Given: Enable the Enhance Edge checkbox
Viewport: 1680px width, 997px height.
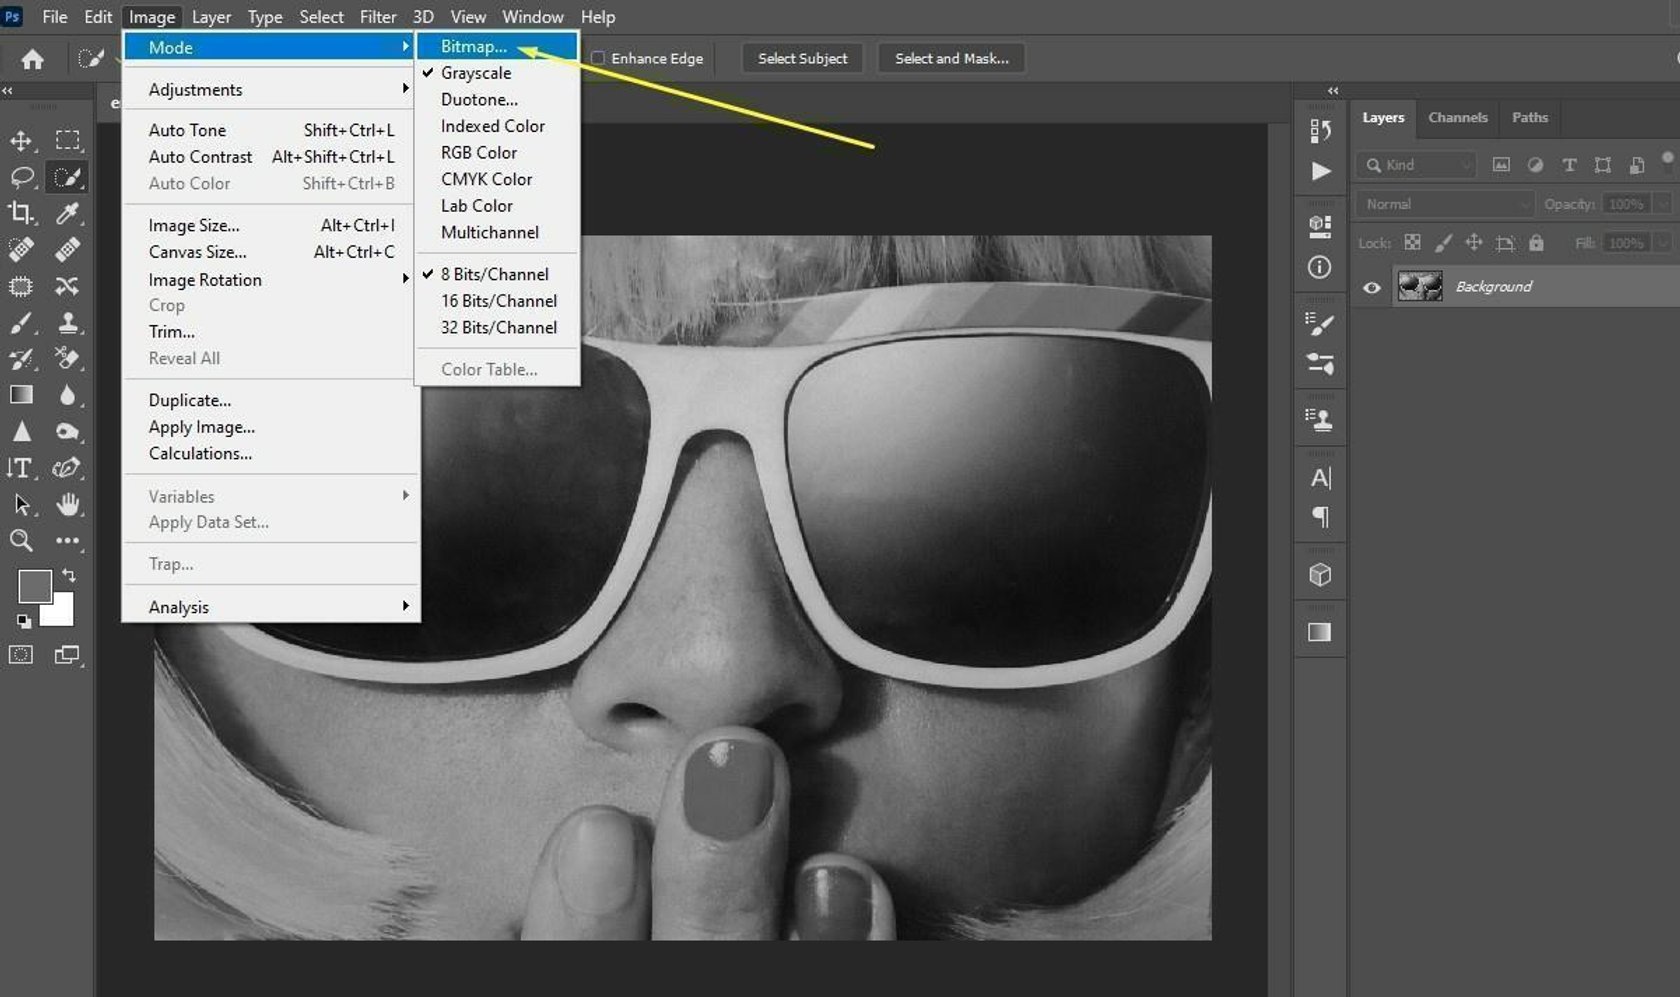Looking at the screenshot, I should tap(597, 58).
